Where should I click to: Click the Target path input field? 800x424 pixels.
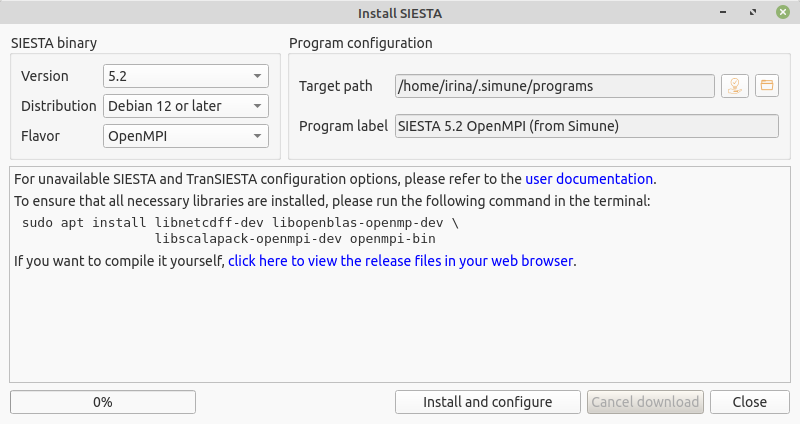(555, 86)
